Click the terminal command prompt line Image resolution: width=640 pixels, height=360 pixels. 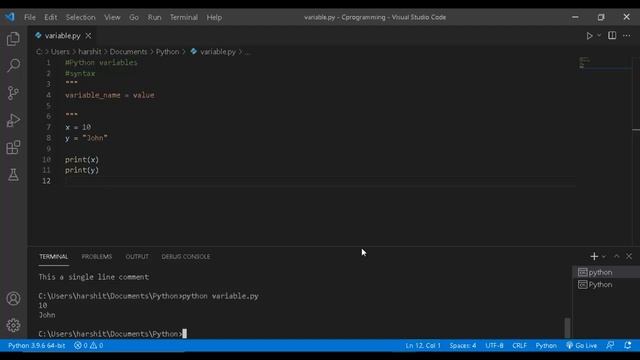(x=112, y=334)
